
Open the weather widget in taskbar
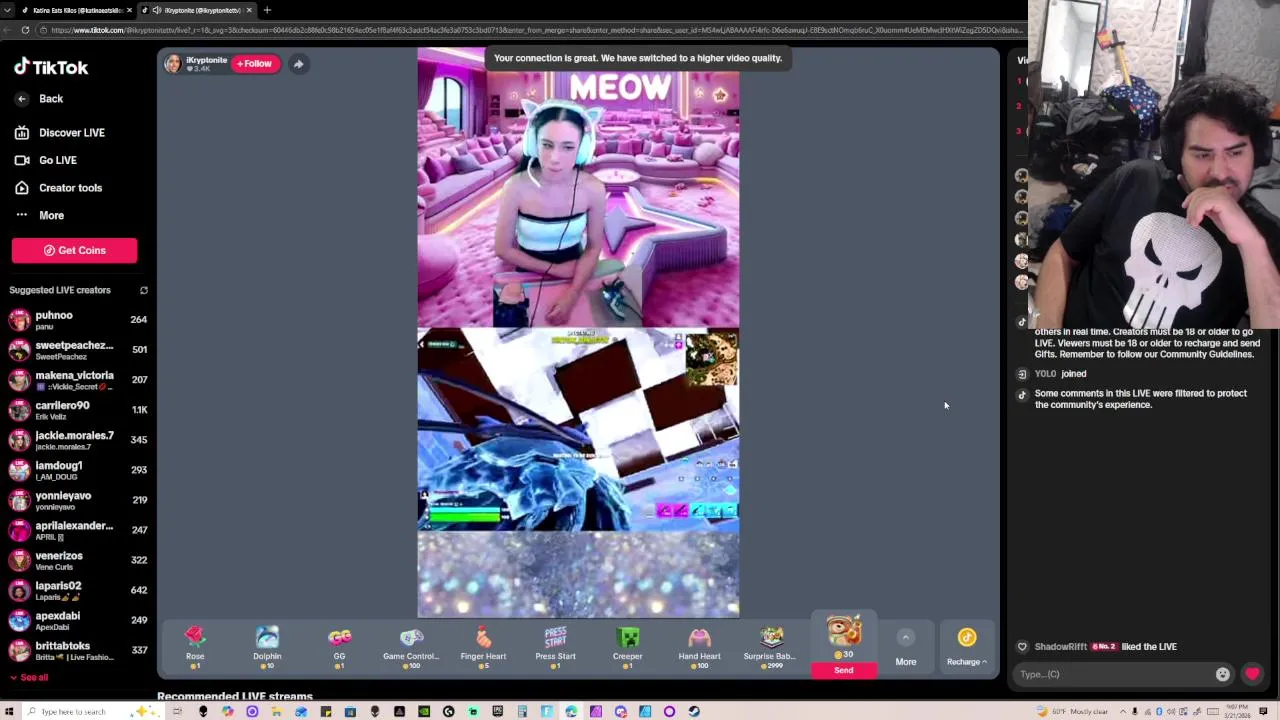click(1073, 711)
